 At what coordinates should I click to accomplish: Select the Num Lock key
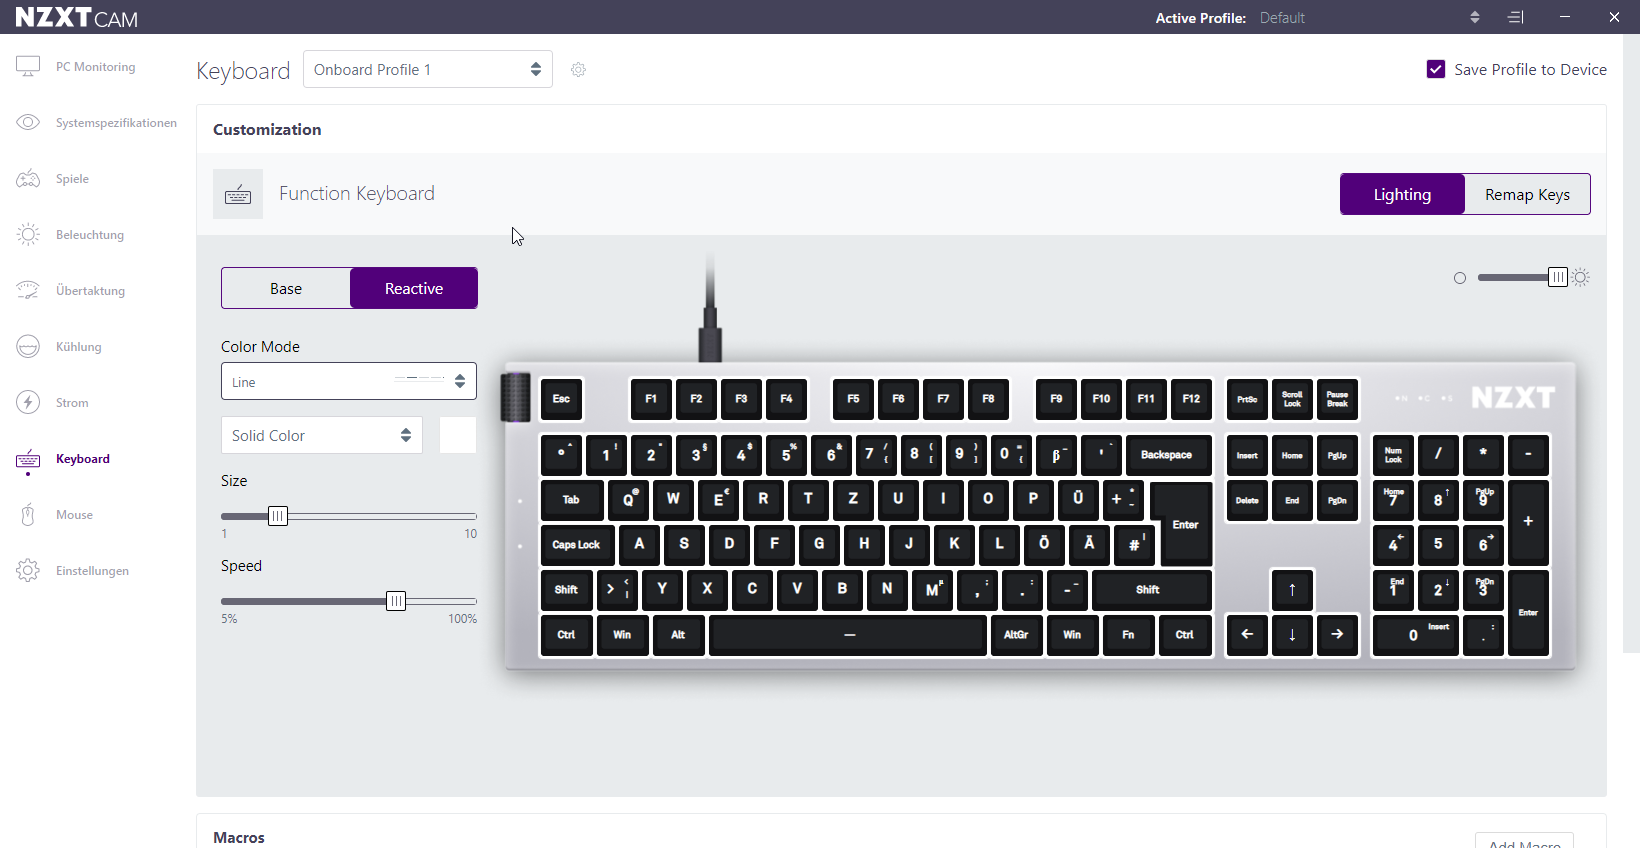coord(1393,455)
